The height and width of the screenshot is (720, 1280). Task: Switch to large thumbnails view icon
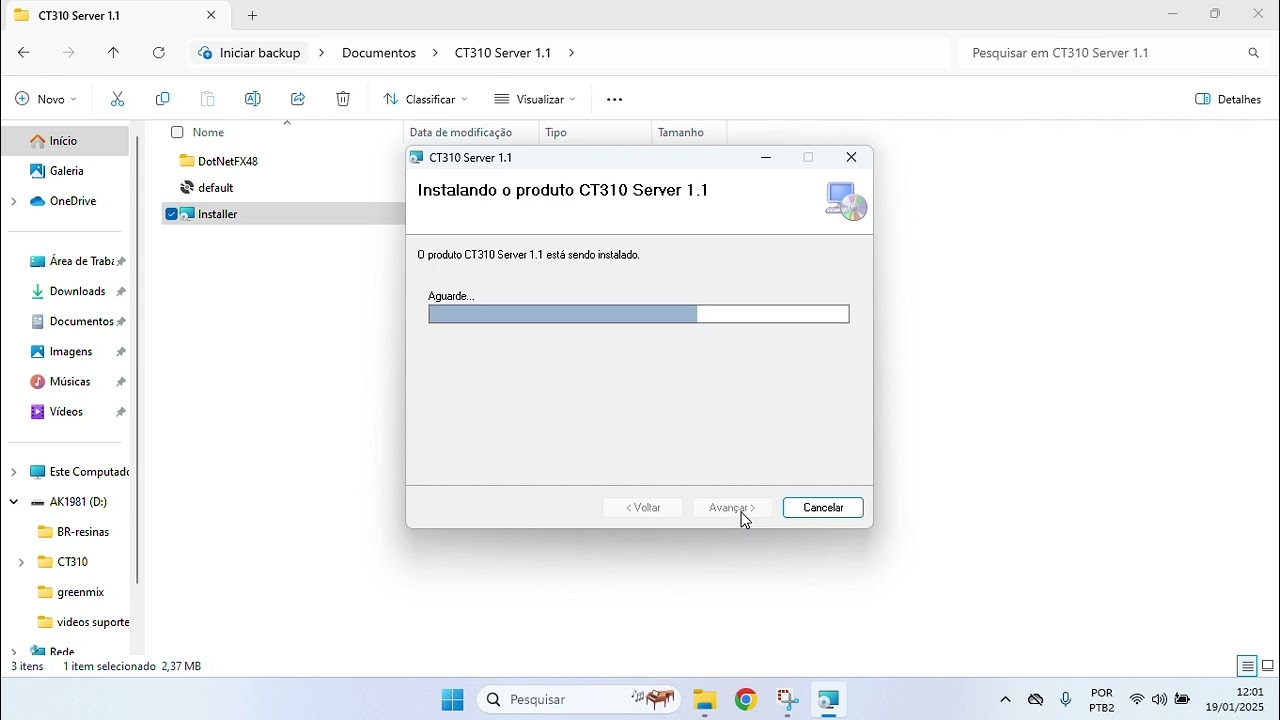click(1268, 666)
